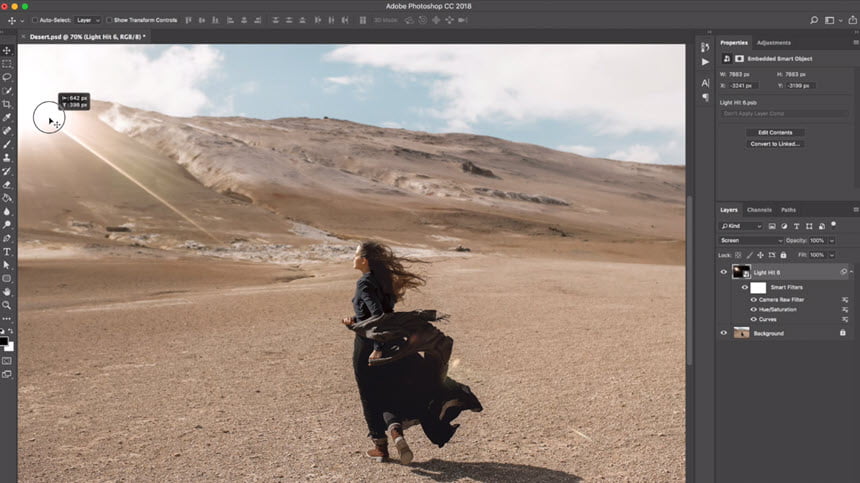Enable the Auto-Select checkbox

(35, 20)
